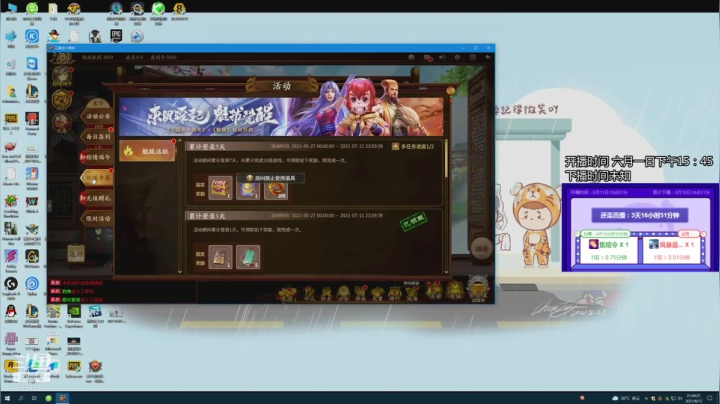
Task: Click the blue general reward in 累计登录7天
Action: (248, 189)
